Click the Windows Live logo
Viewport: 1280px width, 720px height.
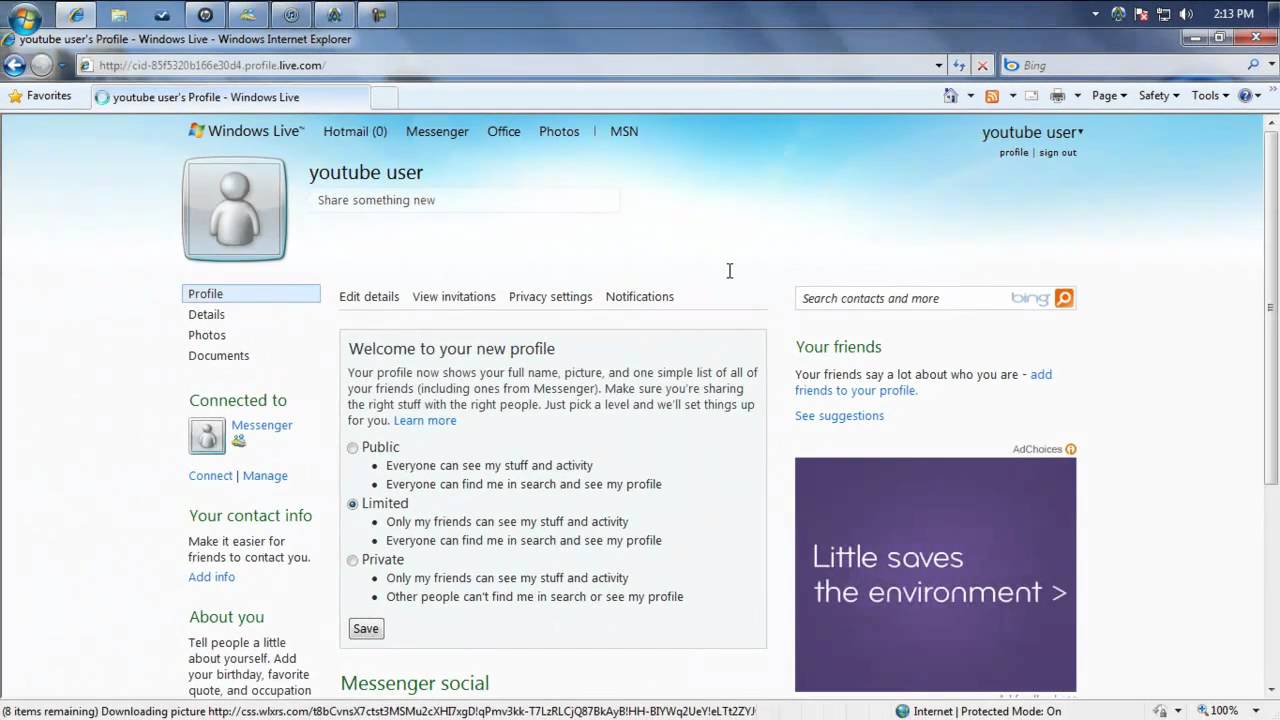point(246,131)
